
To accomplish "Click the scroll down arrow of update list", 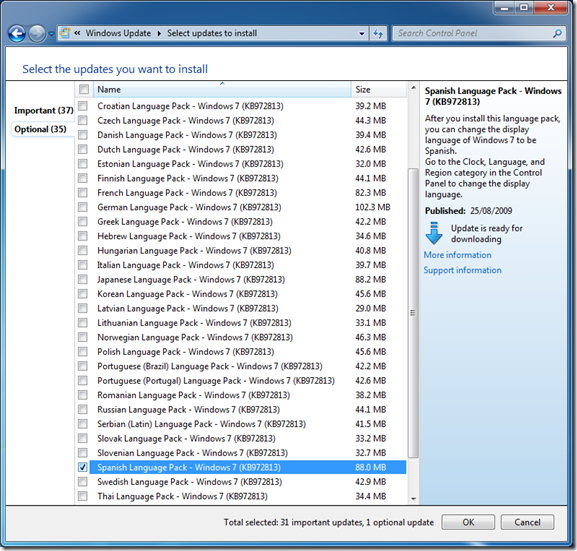I will click(x=413, y=499).
